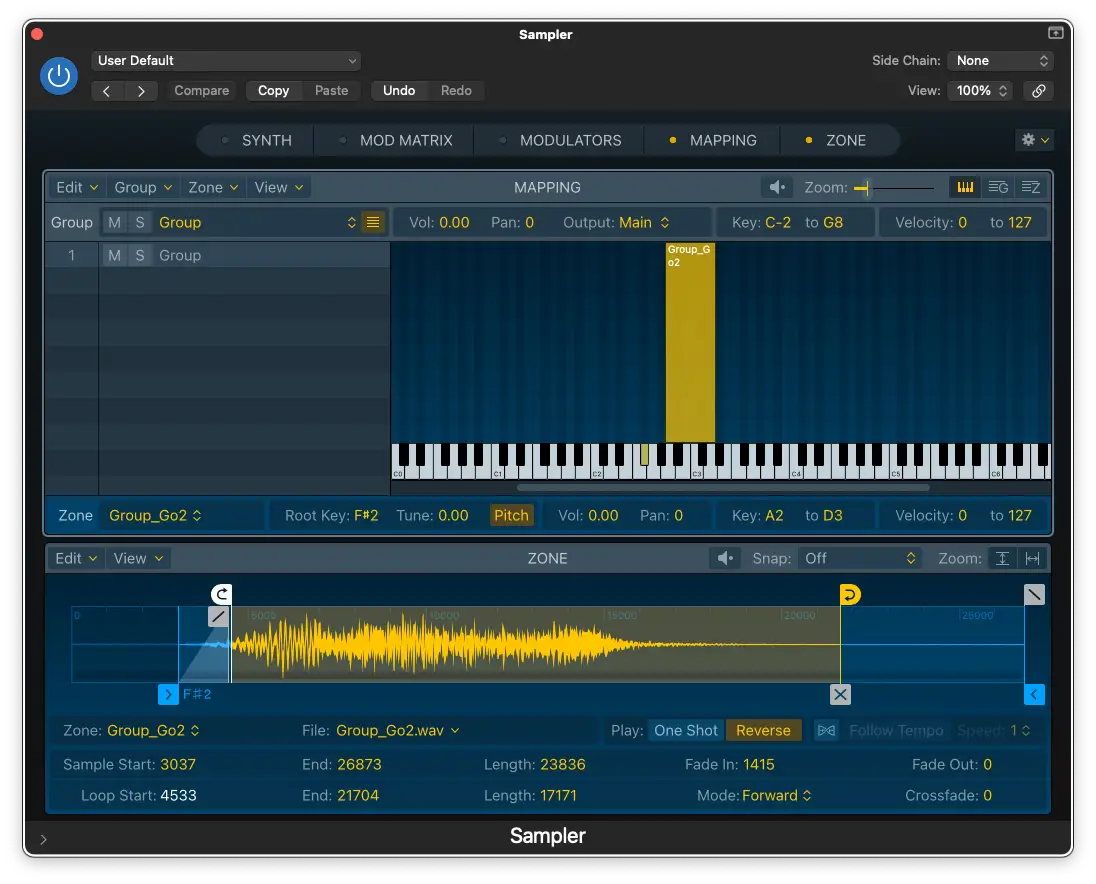Expand the Snap Off dropdown
1096x884 pixels.
click(x=860, y=559)
